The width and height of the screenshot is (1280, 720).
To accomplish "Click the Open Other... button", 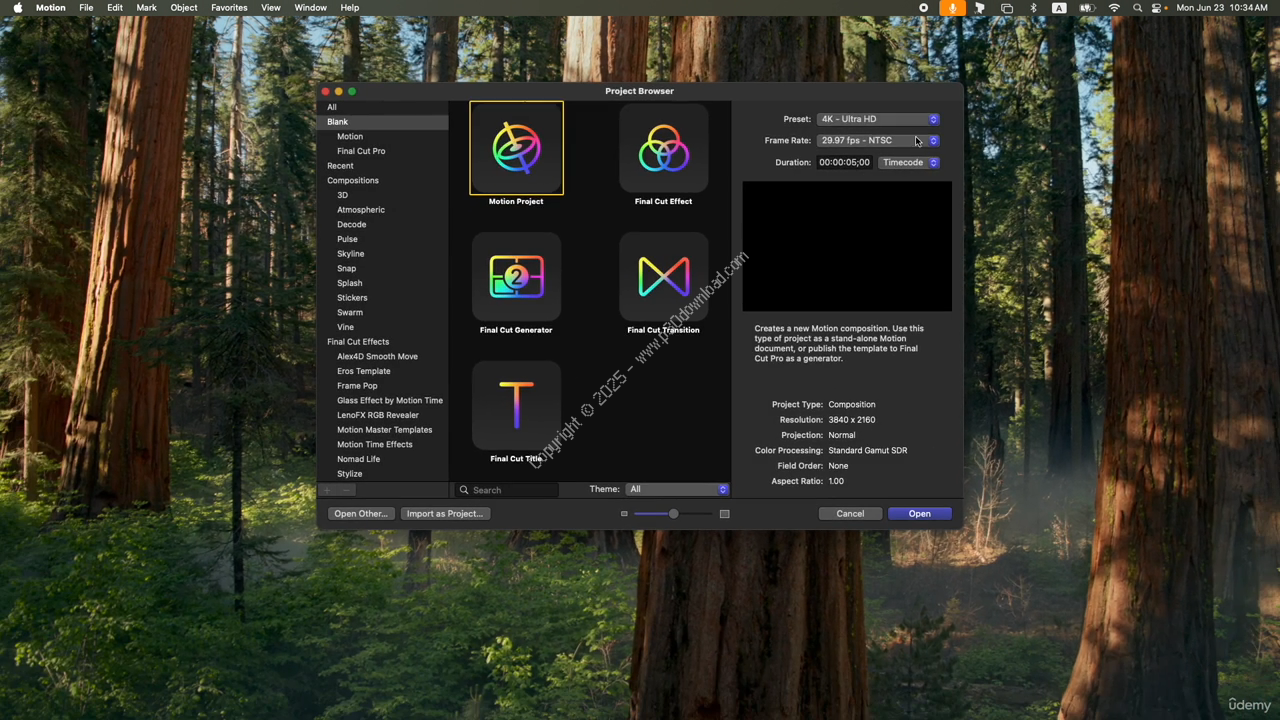I will 360,514.
